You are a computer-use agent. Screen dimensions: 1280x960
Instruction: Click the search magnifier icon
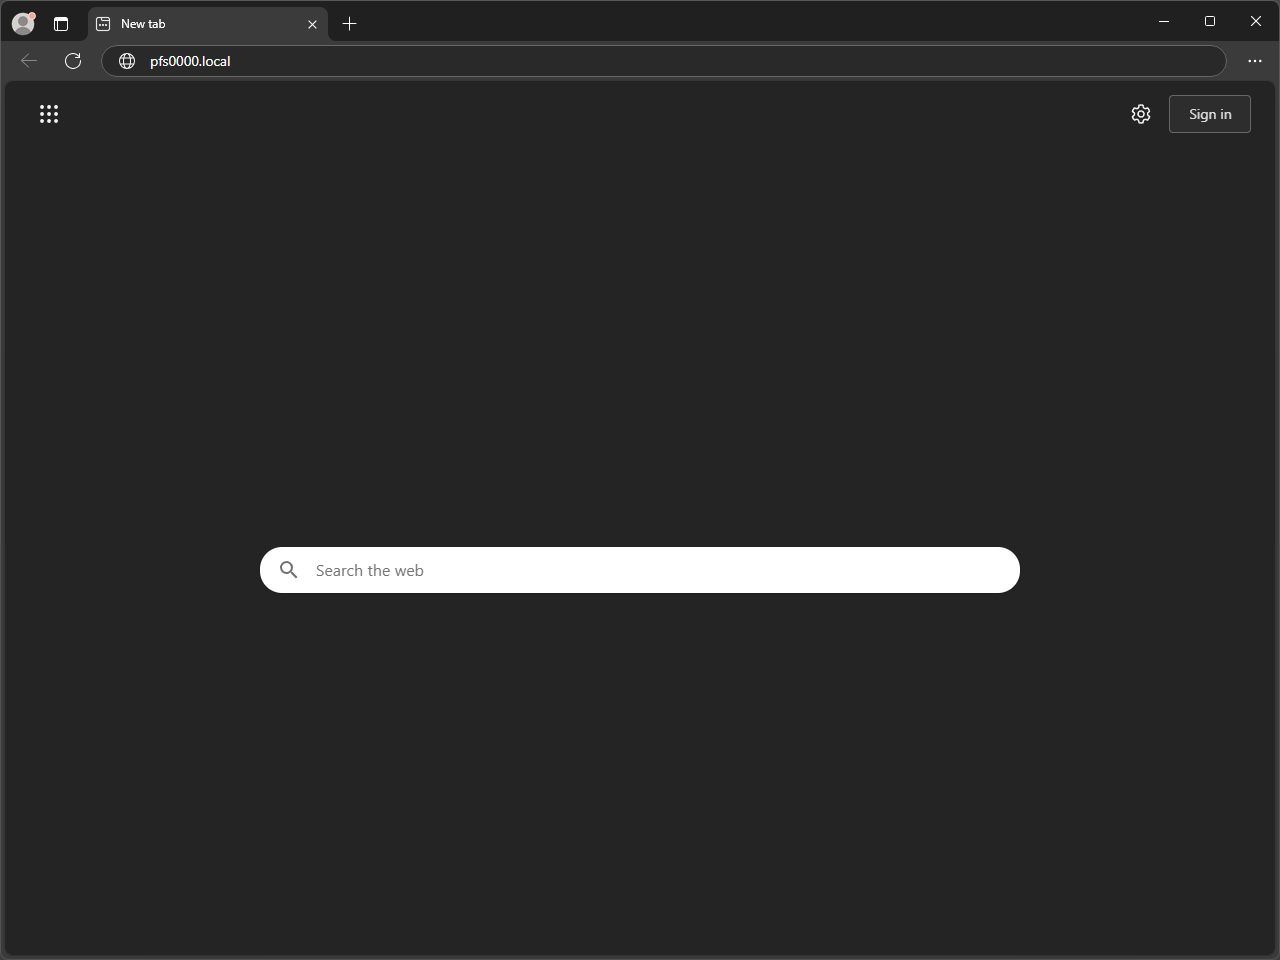289,570
